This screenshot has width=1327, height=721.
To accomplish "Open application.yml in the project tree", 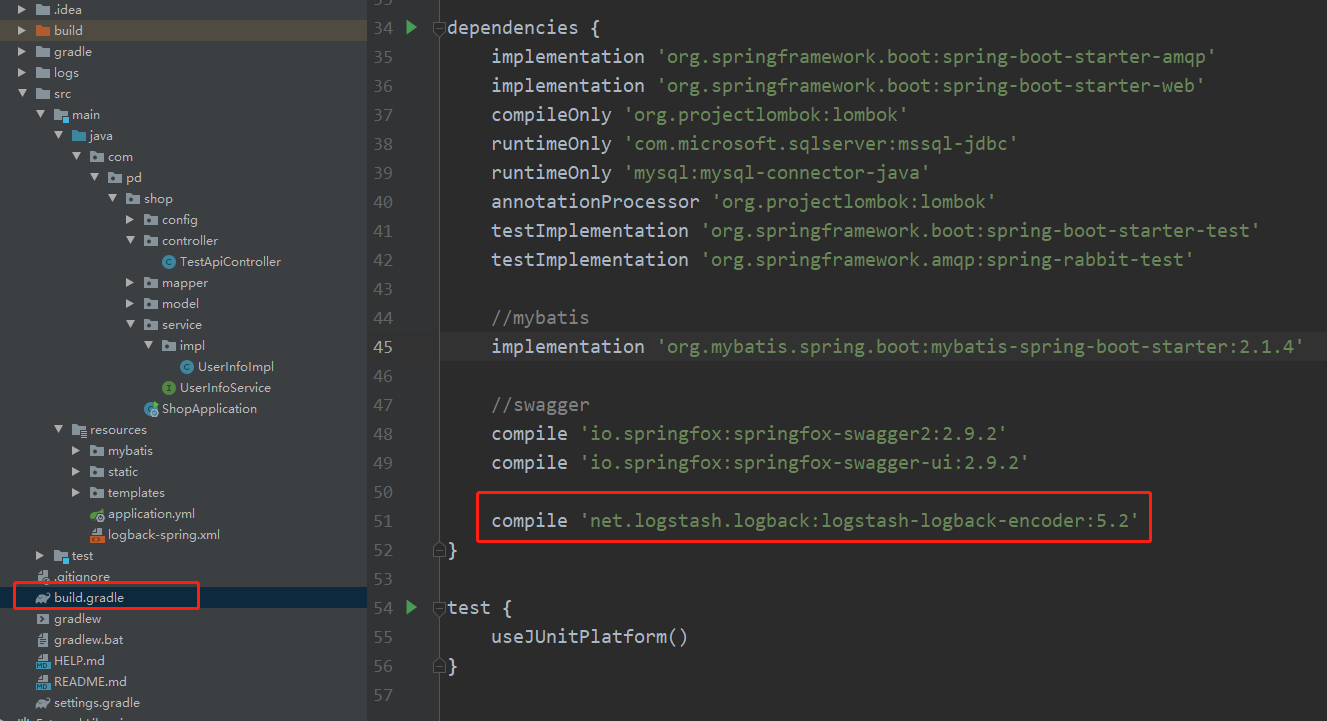I will 151,513.
